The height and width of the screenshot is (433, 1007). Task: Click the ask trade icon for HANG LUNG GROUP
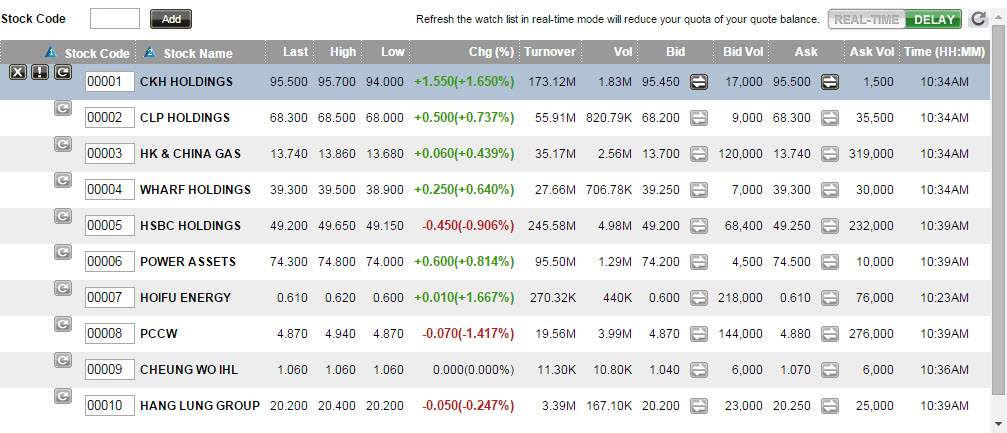[x=830, y=405]
